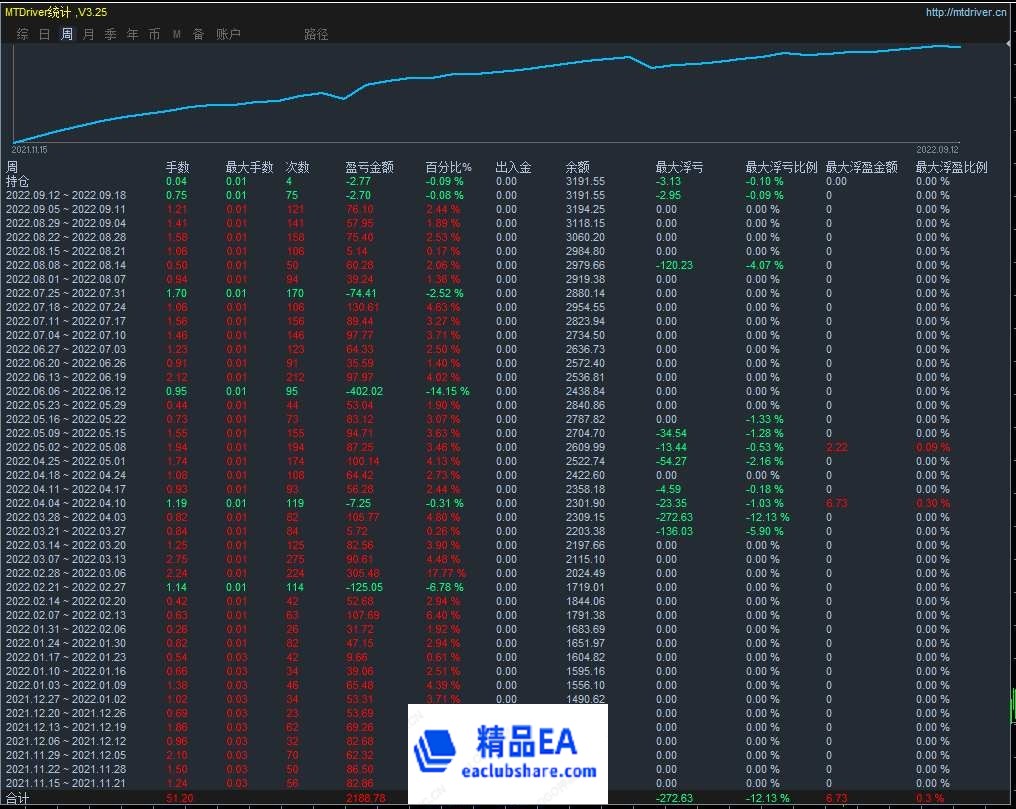Image resolution: width=1016 pixels, height=809 pixels.
Task: Open the 年 yearly statistics tab
Action: coord(132,34)
